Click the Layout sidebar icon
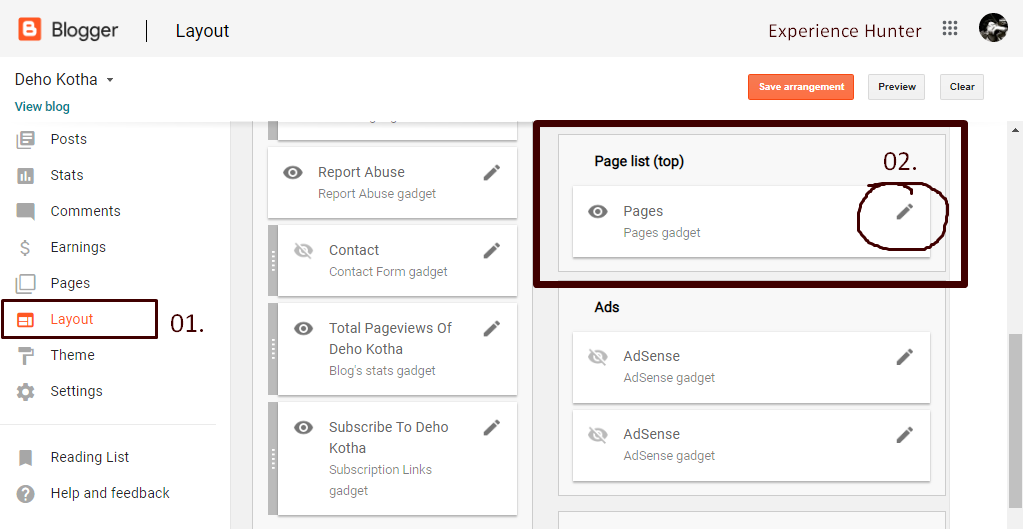Viewport: 1023px width, 529px height. 25,320
